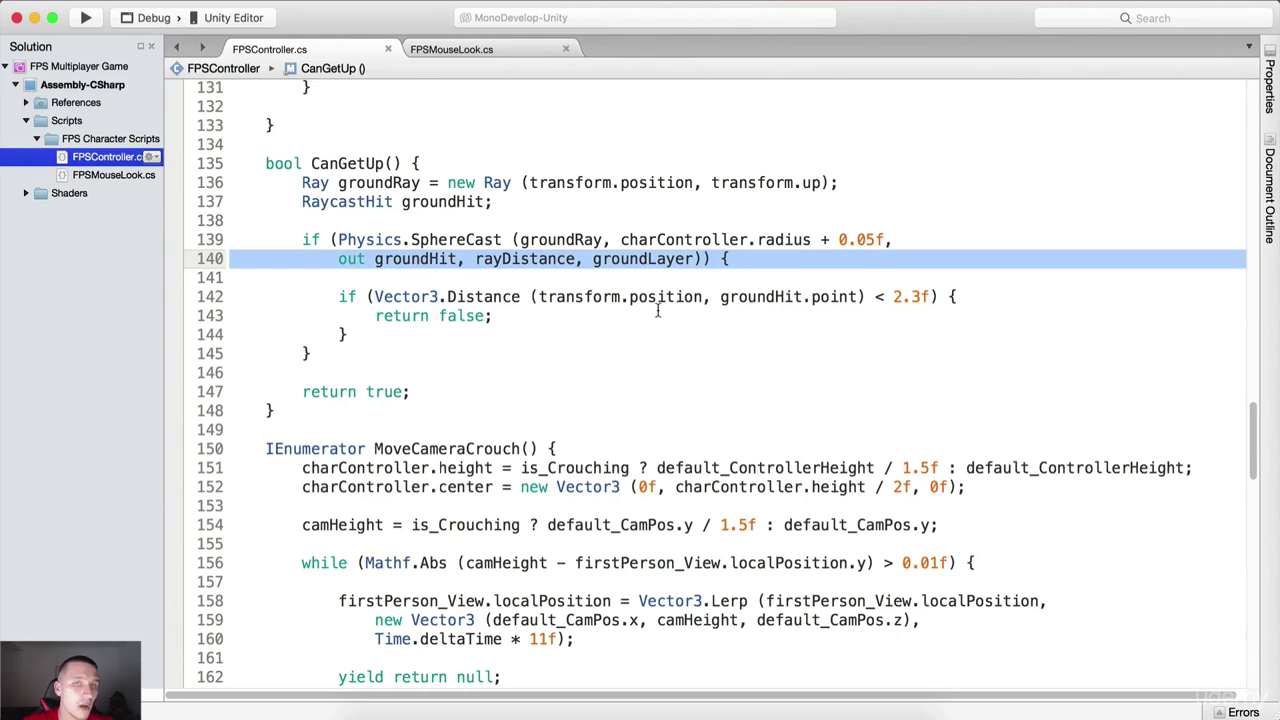Screen dimensions: 1280x720
Task: Click the Errors warning icon
Action: (1219, 712)
